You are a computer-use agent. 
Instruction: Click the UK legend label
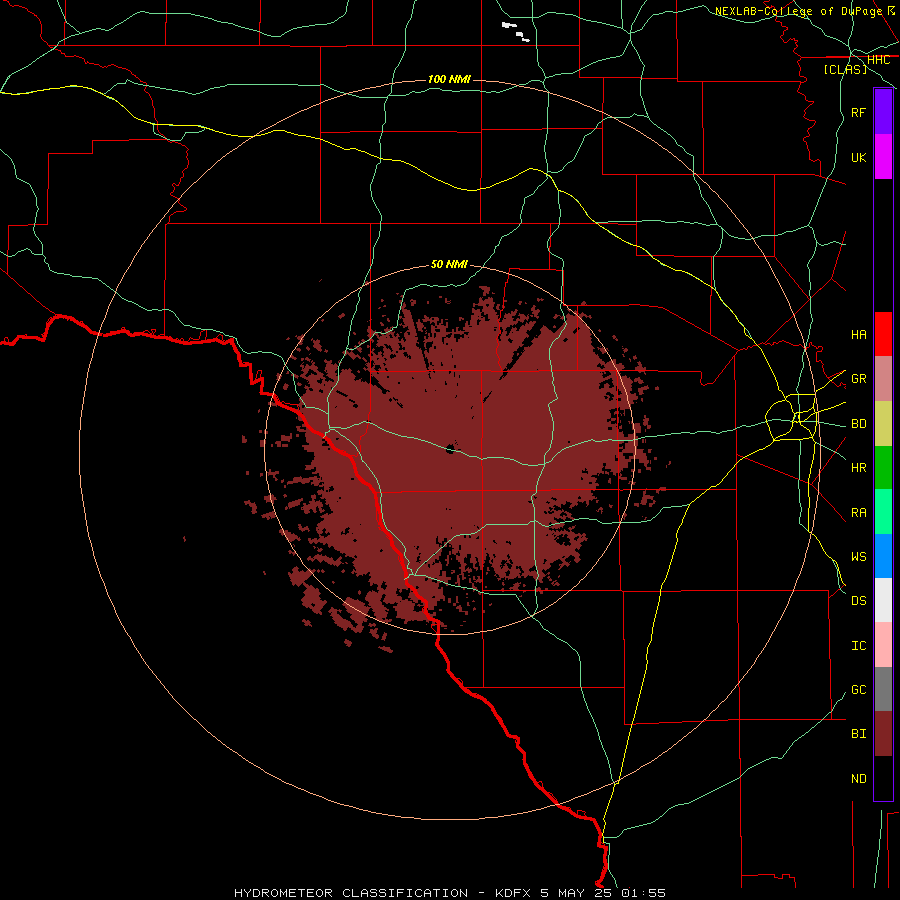tap(859, 157)
